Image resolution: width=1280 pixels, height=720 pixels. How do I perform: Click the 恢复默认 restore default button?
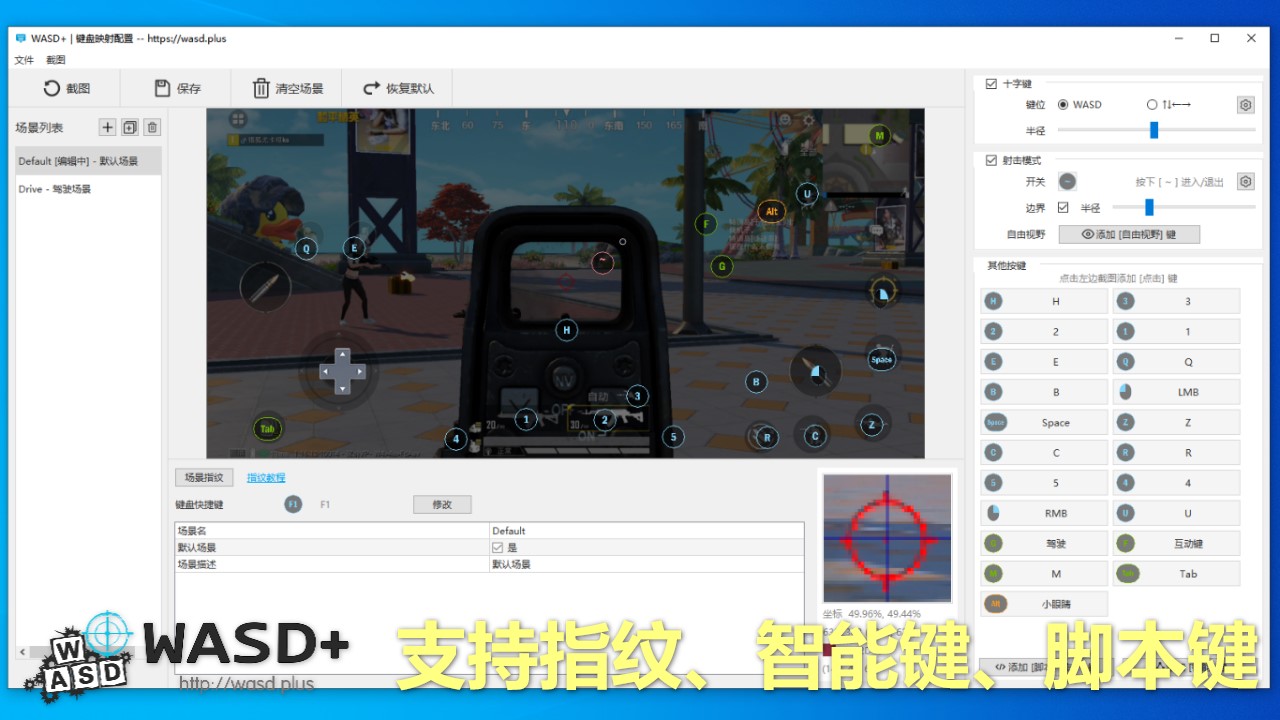pos(398,88)
